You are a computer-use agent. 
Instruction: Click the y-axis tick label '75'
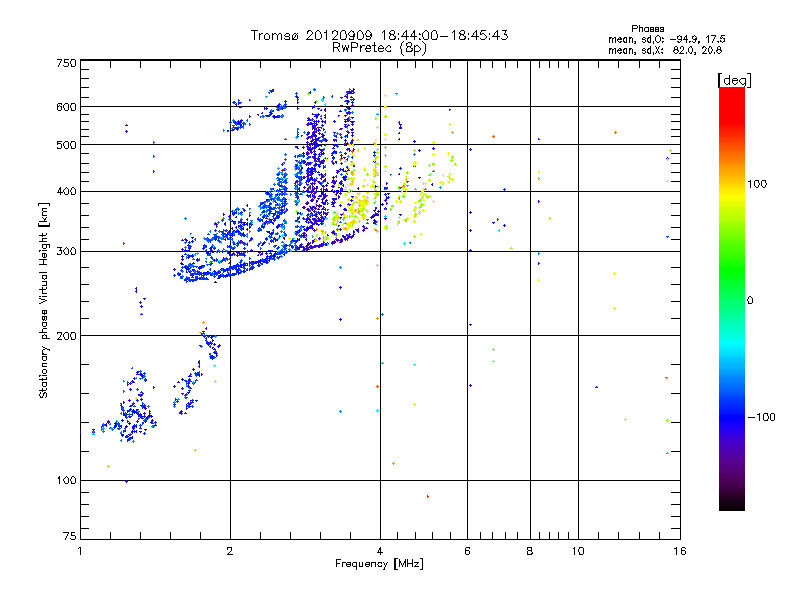(70, 536)
